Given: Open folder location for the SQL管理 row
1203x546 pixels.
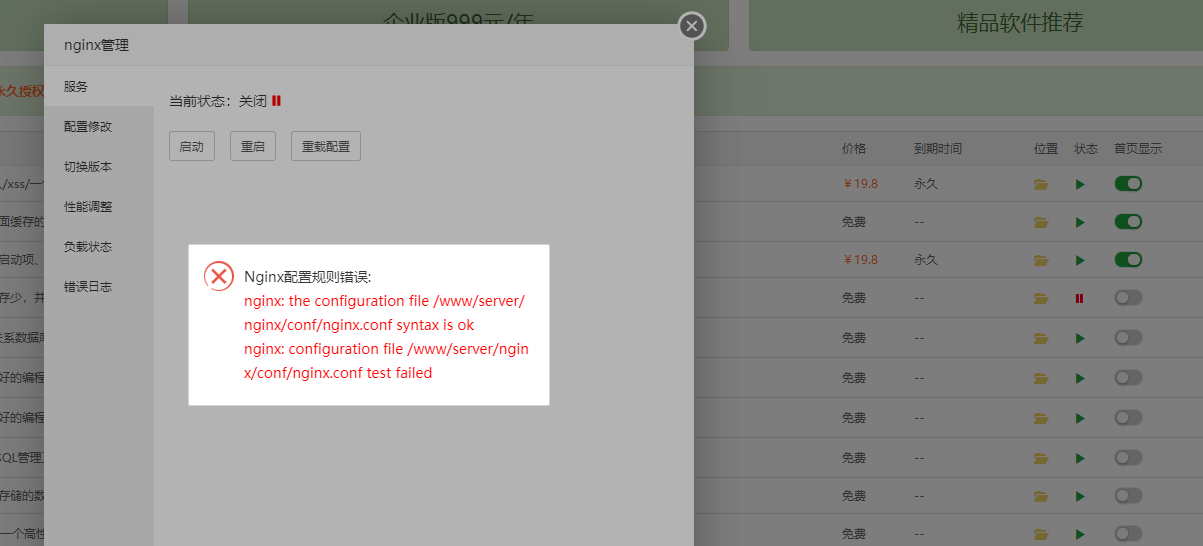Looking at the screenshot, I should (1041, 458).
